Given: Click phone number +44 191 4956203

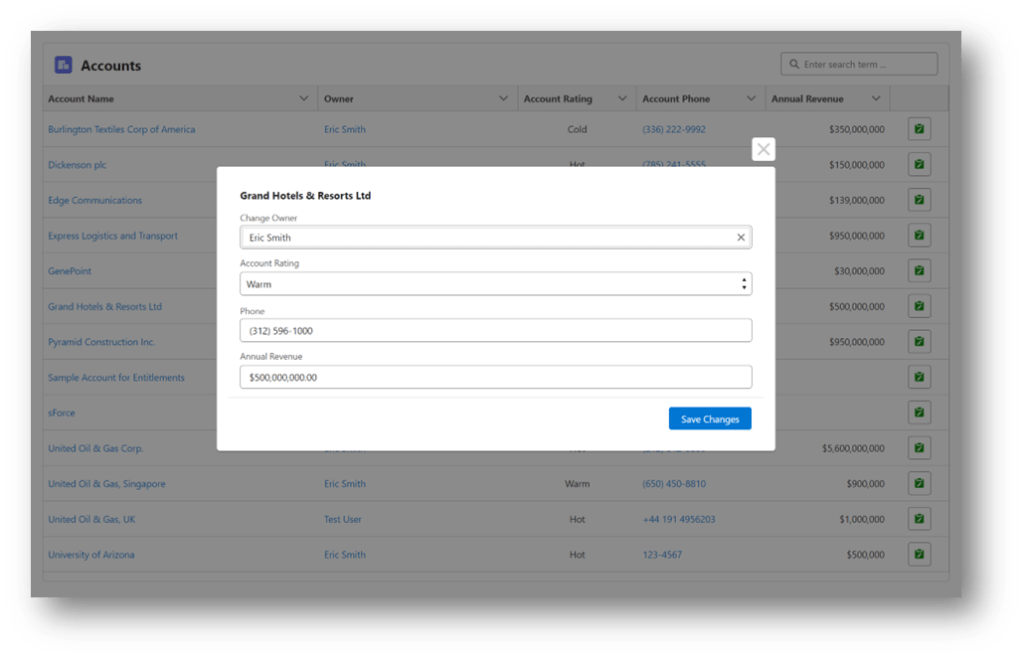Looking at the screenshot, I should (x=679, y=519).
